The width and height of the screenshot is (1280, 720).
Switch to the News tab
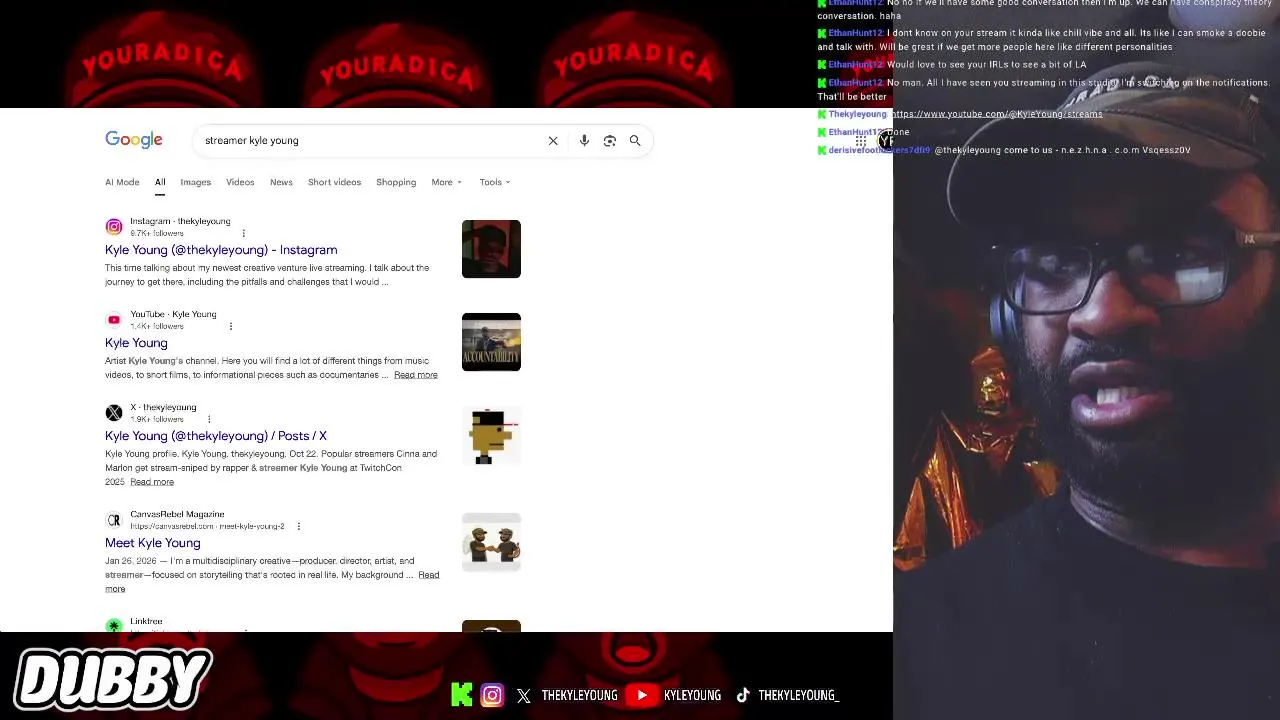[x=281, y=182]
